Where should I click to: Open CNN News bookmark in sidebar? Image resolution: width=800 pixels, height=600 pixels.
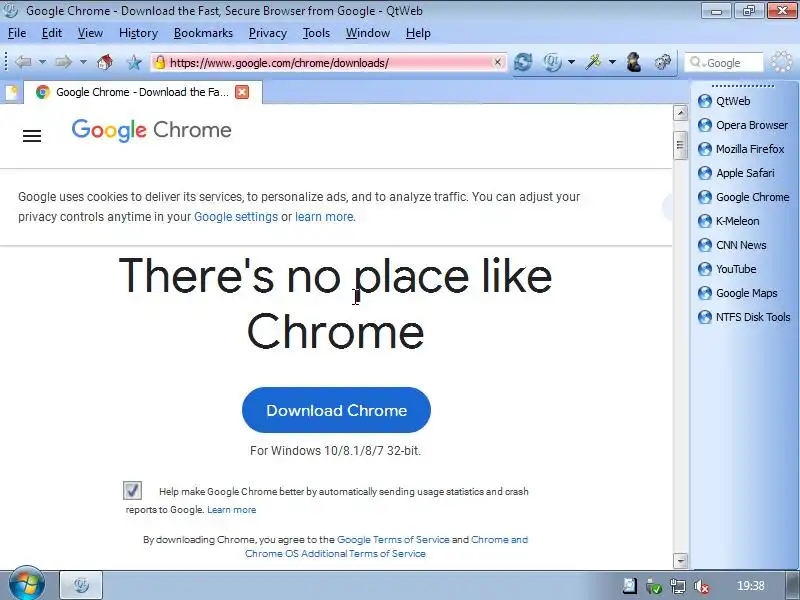coord(732,245)
